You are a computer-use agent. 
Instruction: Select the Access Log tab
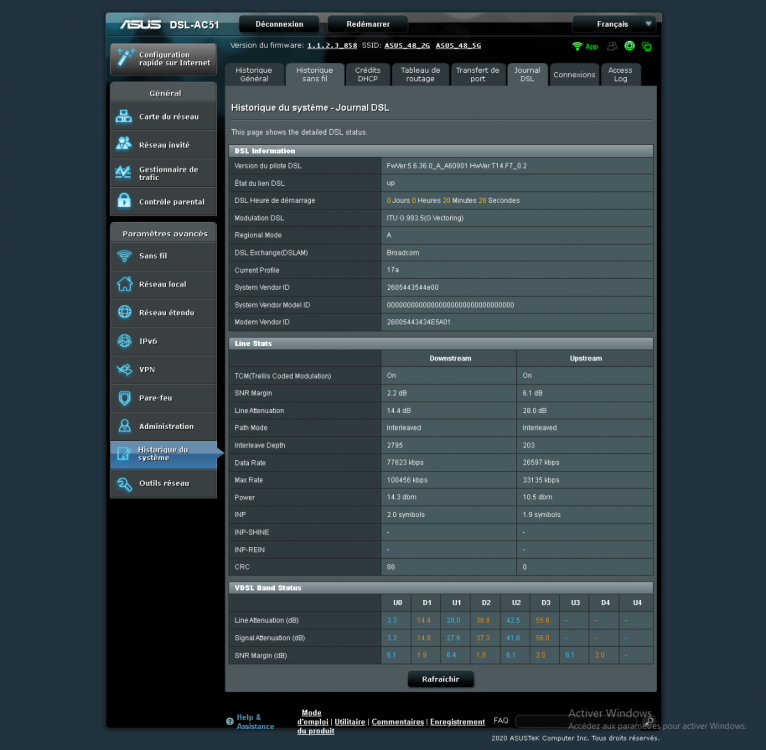click(x=620, y=75)
